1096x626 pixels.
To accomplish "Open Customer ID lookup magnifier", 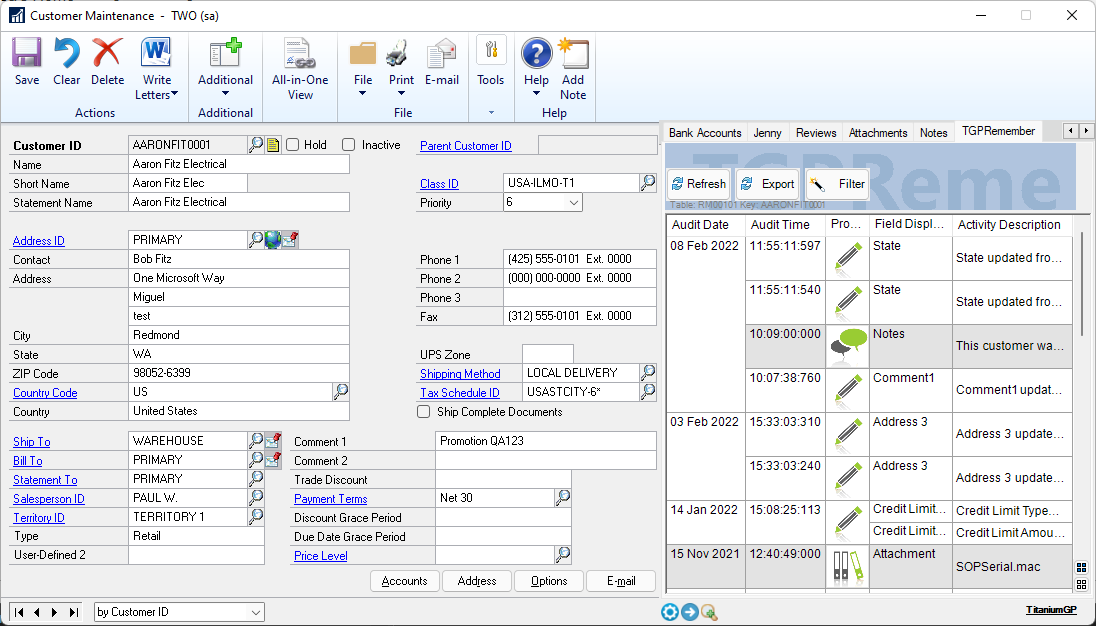I will tap(257, 145).
